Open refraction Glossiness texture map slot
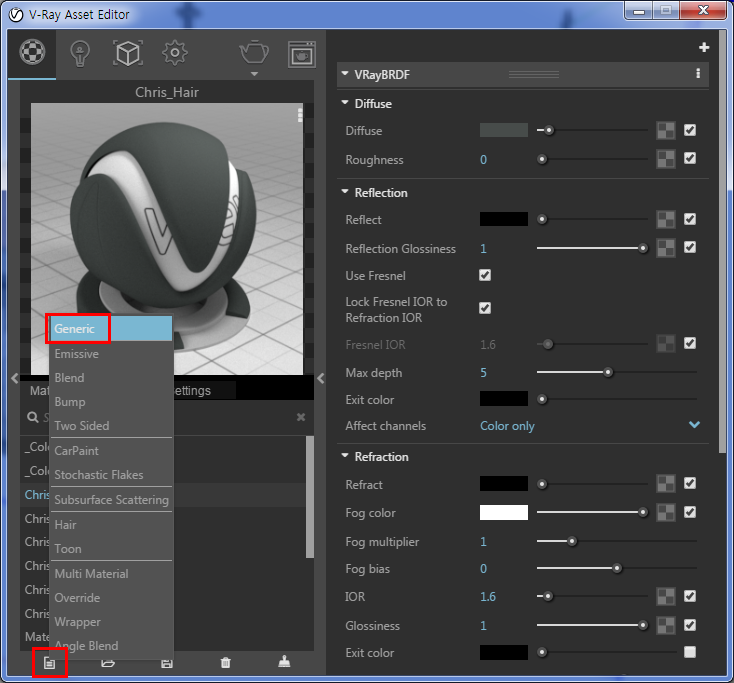734x683 pixels. [666, 625]
